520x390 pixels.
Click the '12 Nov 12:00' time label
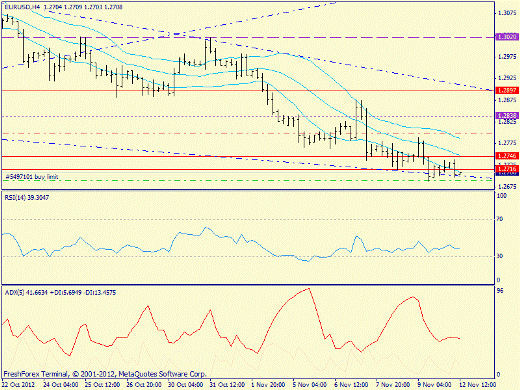[478, 384]
